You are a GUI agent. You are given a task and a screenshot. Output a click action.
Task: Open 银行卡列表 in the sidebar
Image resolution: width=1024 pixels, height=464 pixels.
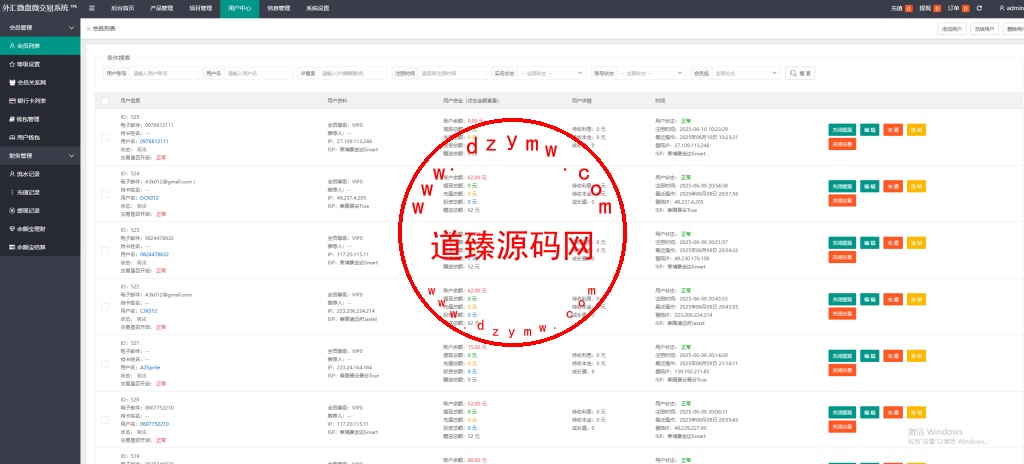pyautogui.click(x=40, y=101)
